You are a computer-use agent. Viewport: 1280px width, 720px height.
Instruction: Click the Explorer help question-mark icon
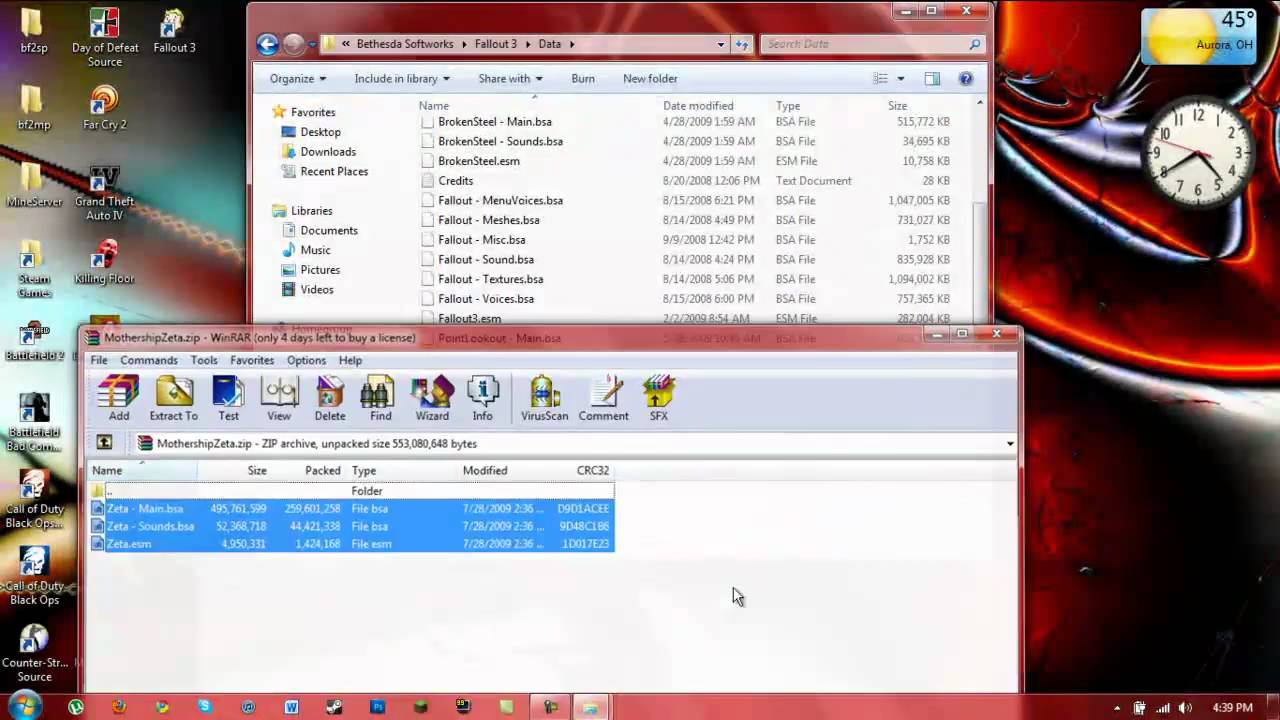[x=965, y=78]
